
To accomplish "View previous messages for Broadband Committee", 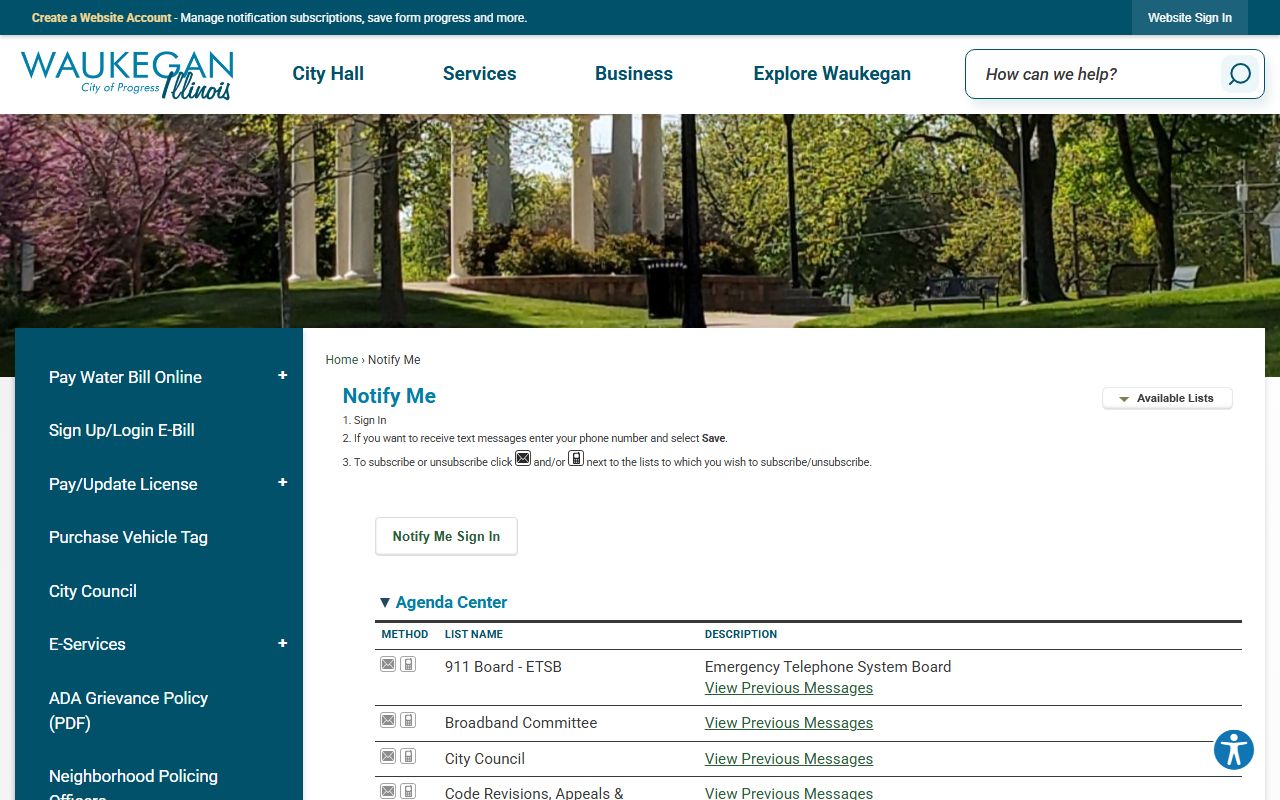I will click(x=789, y=723).
